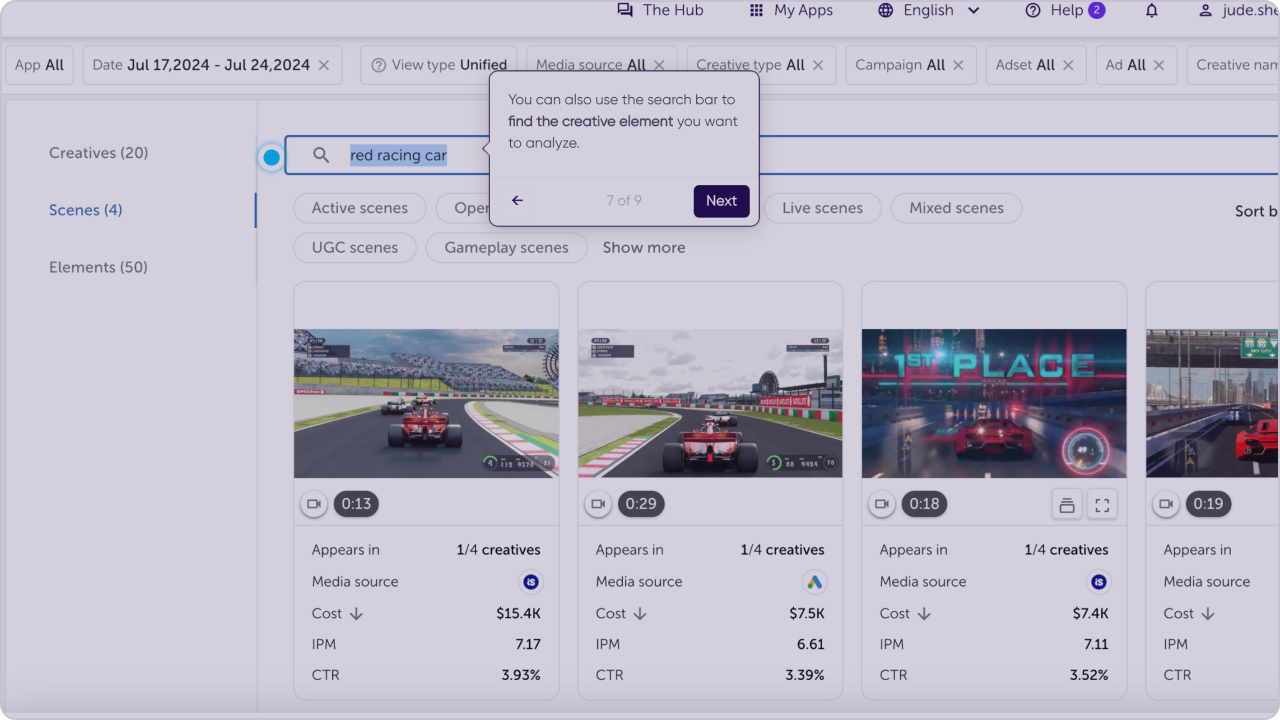Image resolution: width=1280 pixels, height=720 pixels.
Task: Clear the Media source filter X
Action: tap(659, 65)
